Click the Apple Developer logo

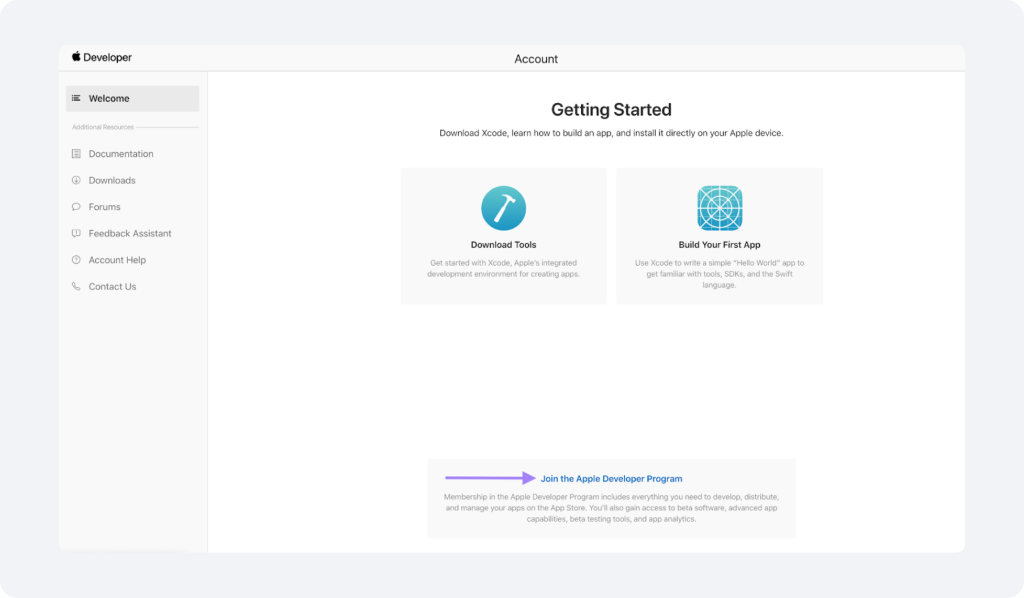click(102, 57)
